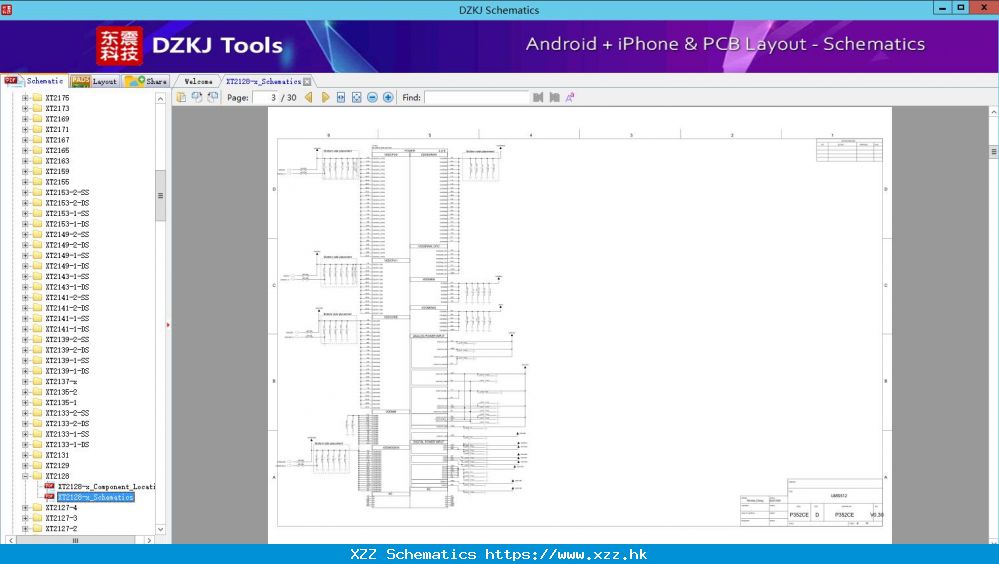Select XT2143-1-SS folder
999x564 pixels.
point(67,277)
